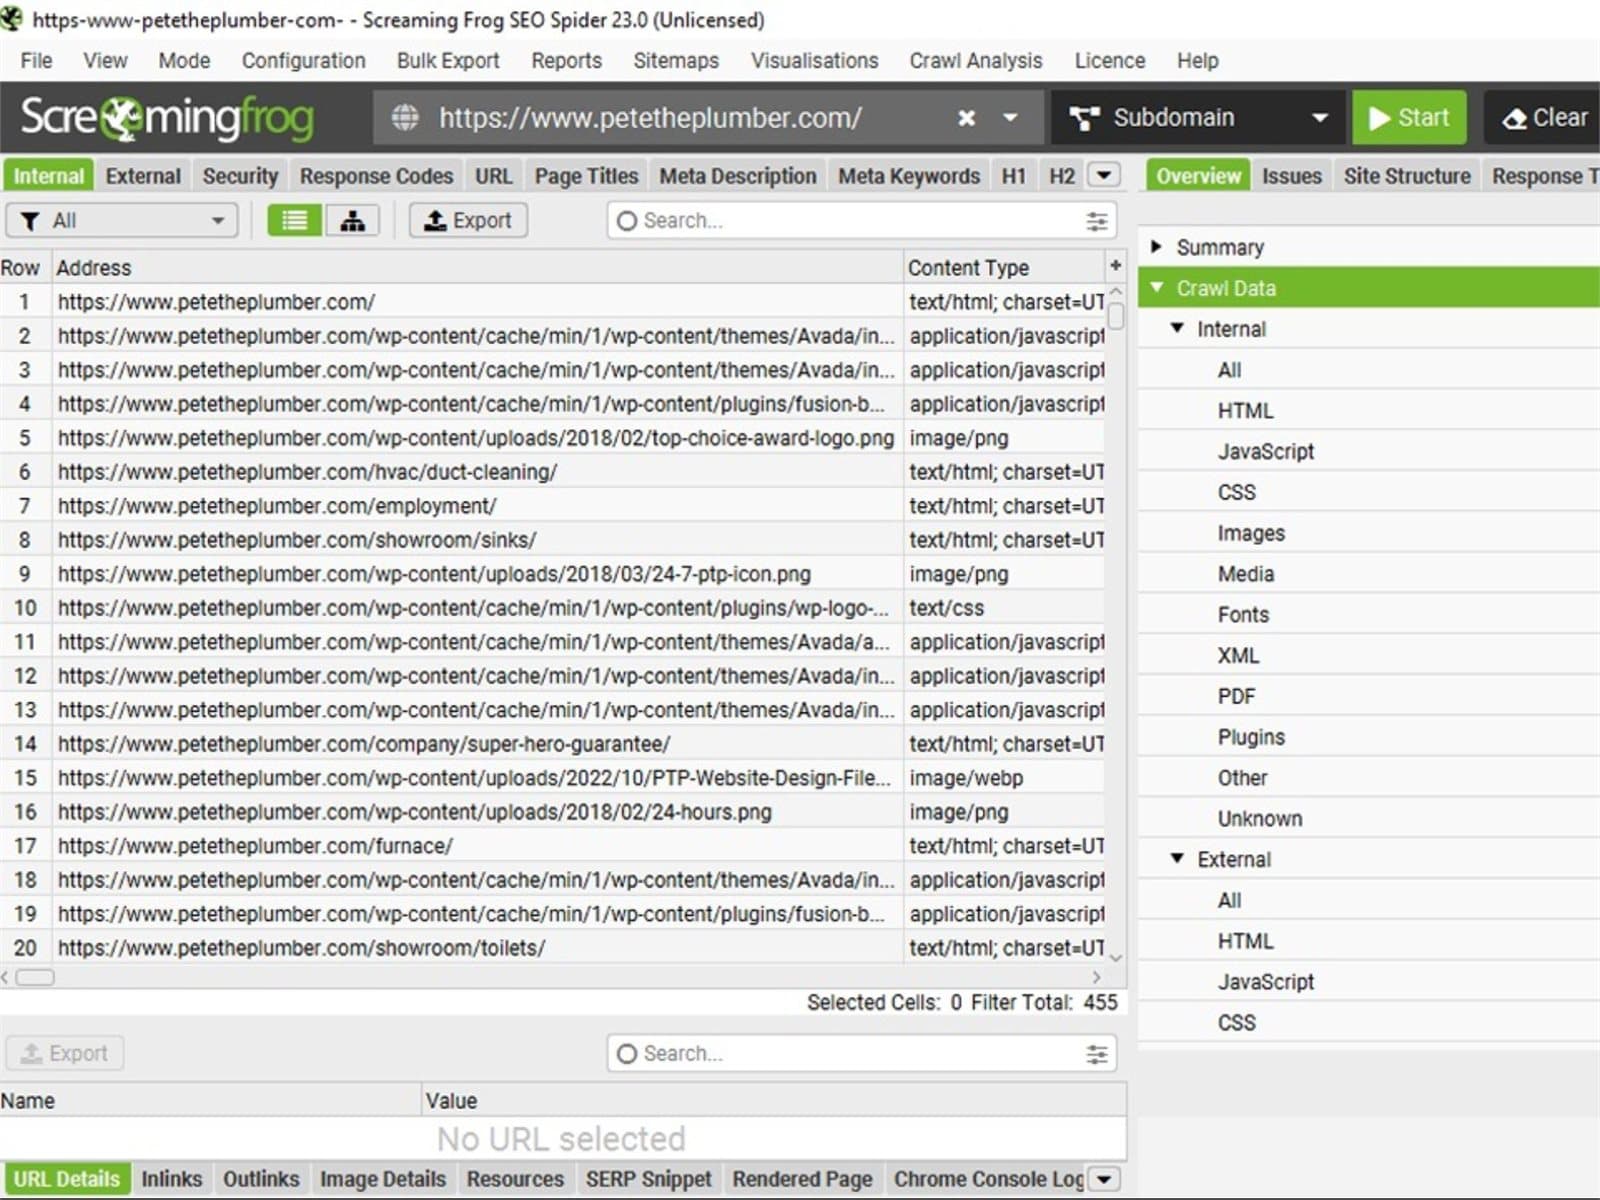Show more bottom tabs dropdown arrow
Viewport: 1600px width, 1200px height.
click(x=1104, y=1179)
